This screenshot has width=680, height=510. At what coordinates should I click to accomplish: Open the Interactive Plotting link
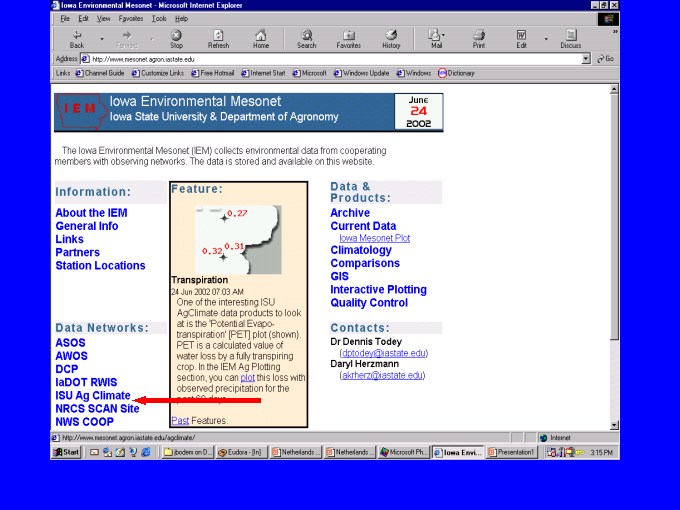(x=378, y=290)
